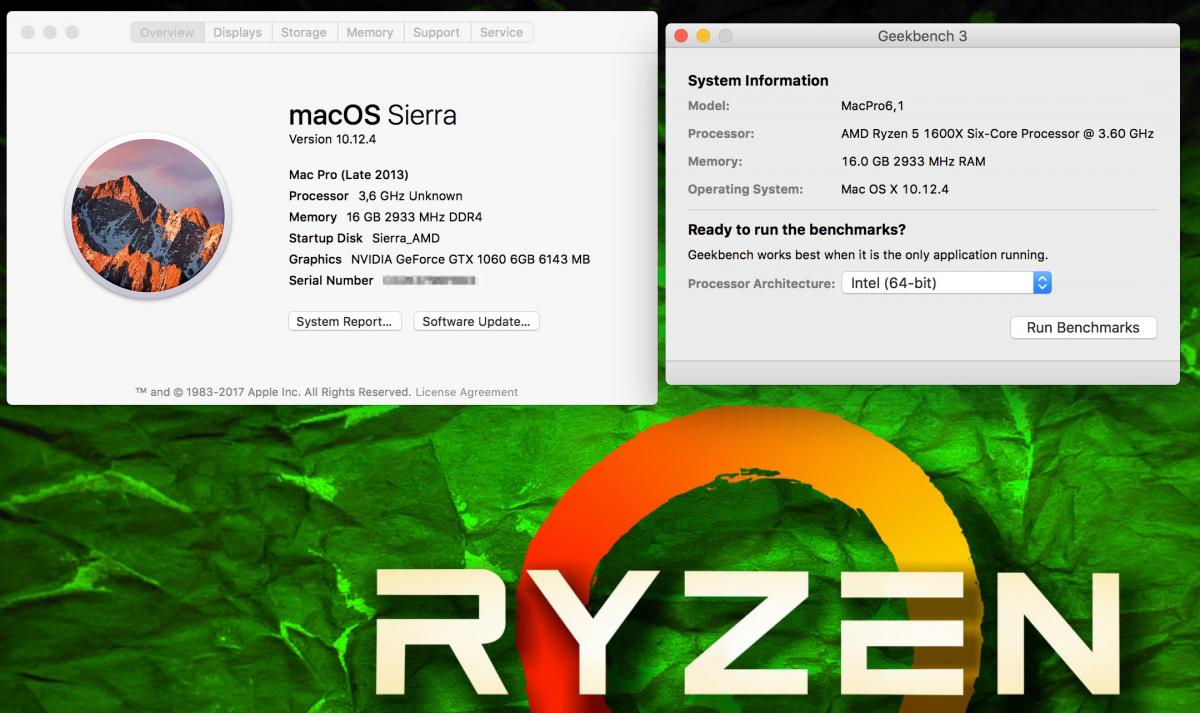Viewport: 1200px width, 713px height.
Task: Click the 'Sierra_AMD' startup disk name
Action: 406,238
